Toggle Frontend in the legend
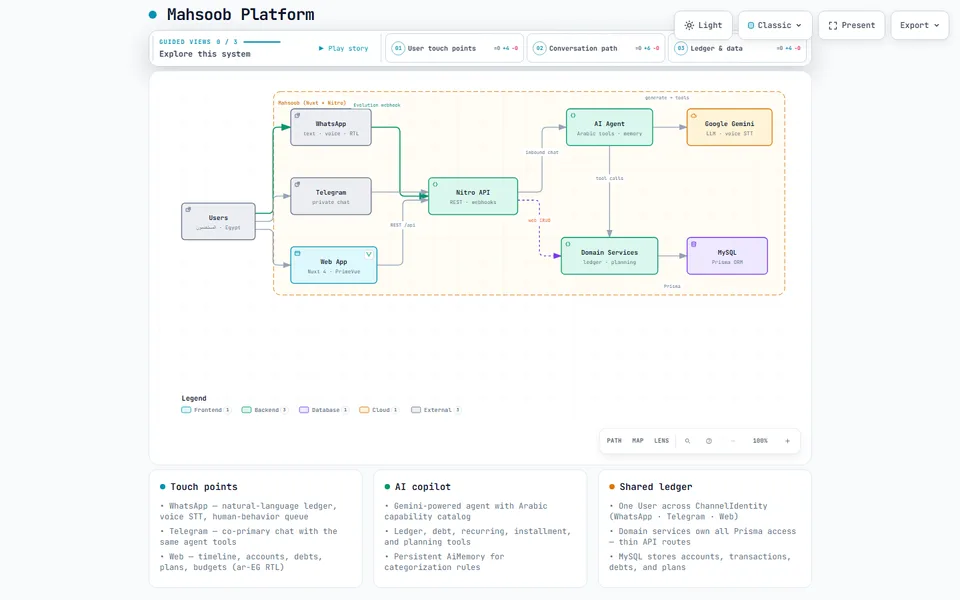Image resolution: width=960 pixels, height=600 pixels. click(206, 410)
